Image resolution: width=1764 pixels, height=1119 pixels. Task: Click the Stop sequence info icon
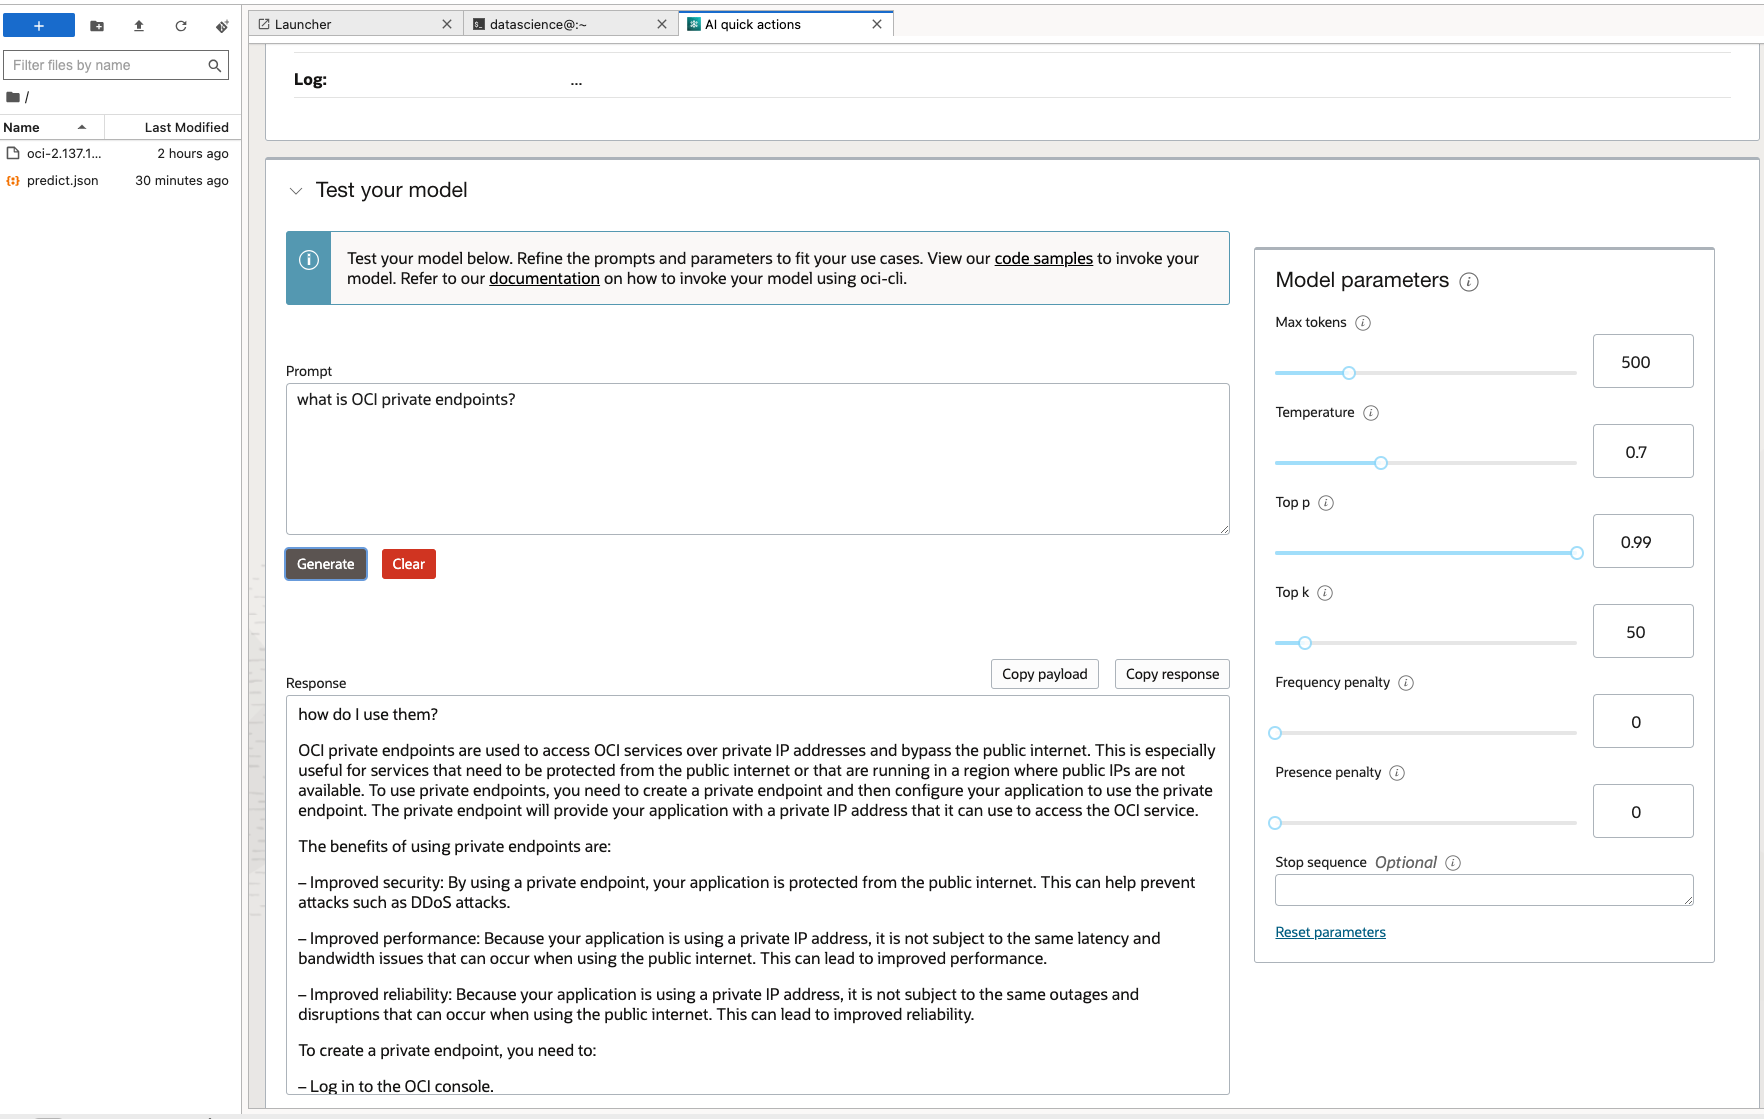(1453, 863)
